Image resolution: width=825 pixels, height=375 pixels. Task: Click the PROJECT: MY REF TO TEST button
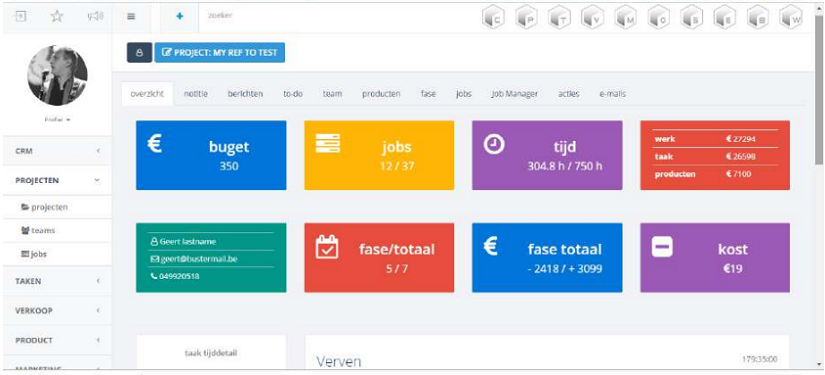point(219,53)
